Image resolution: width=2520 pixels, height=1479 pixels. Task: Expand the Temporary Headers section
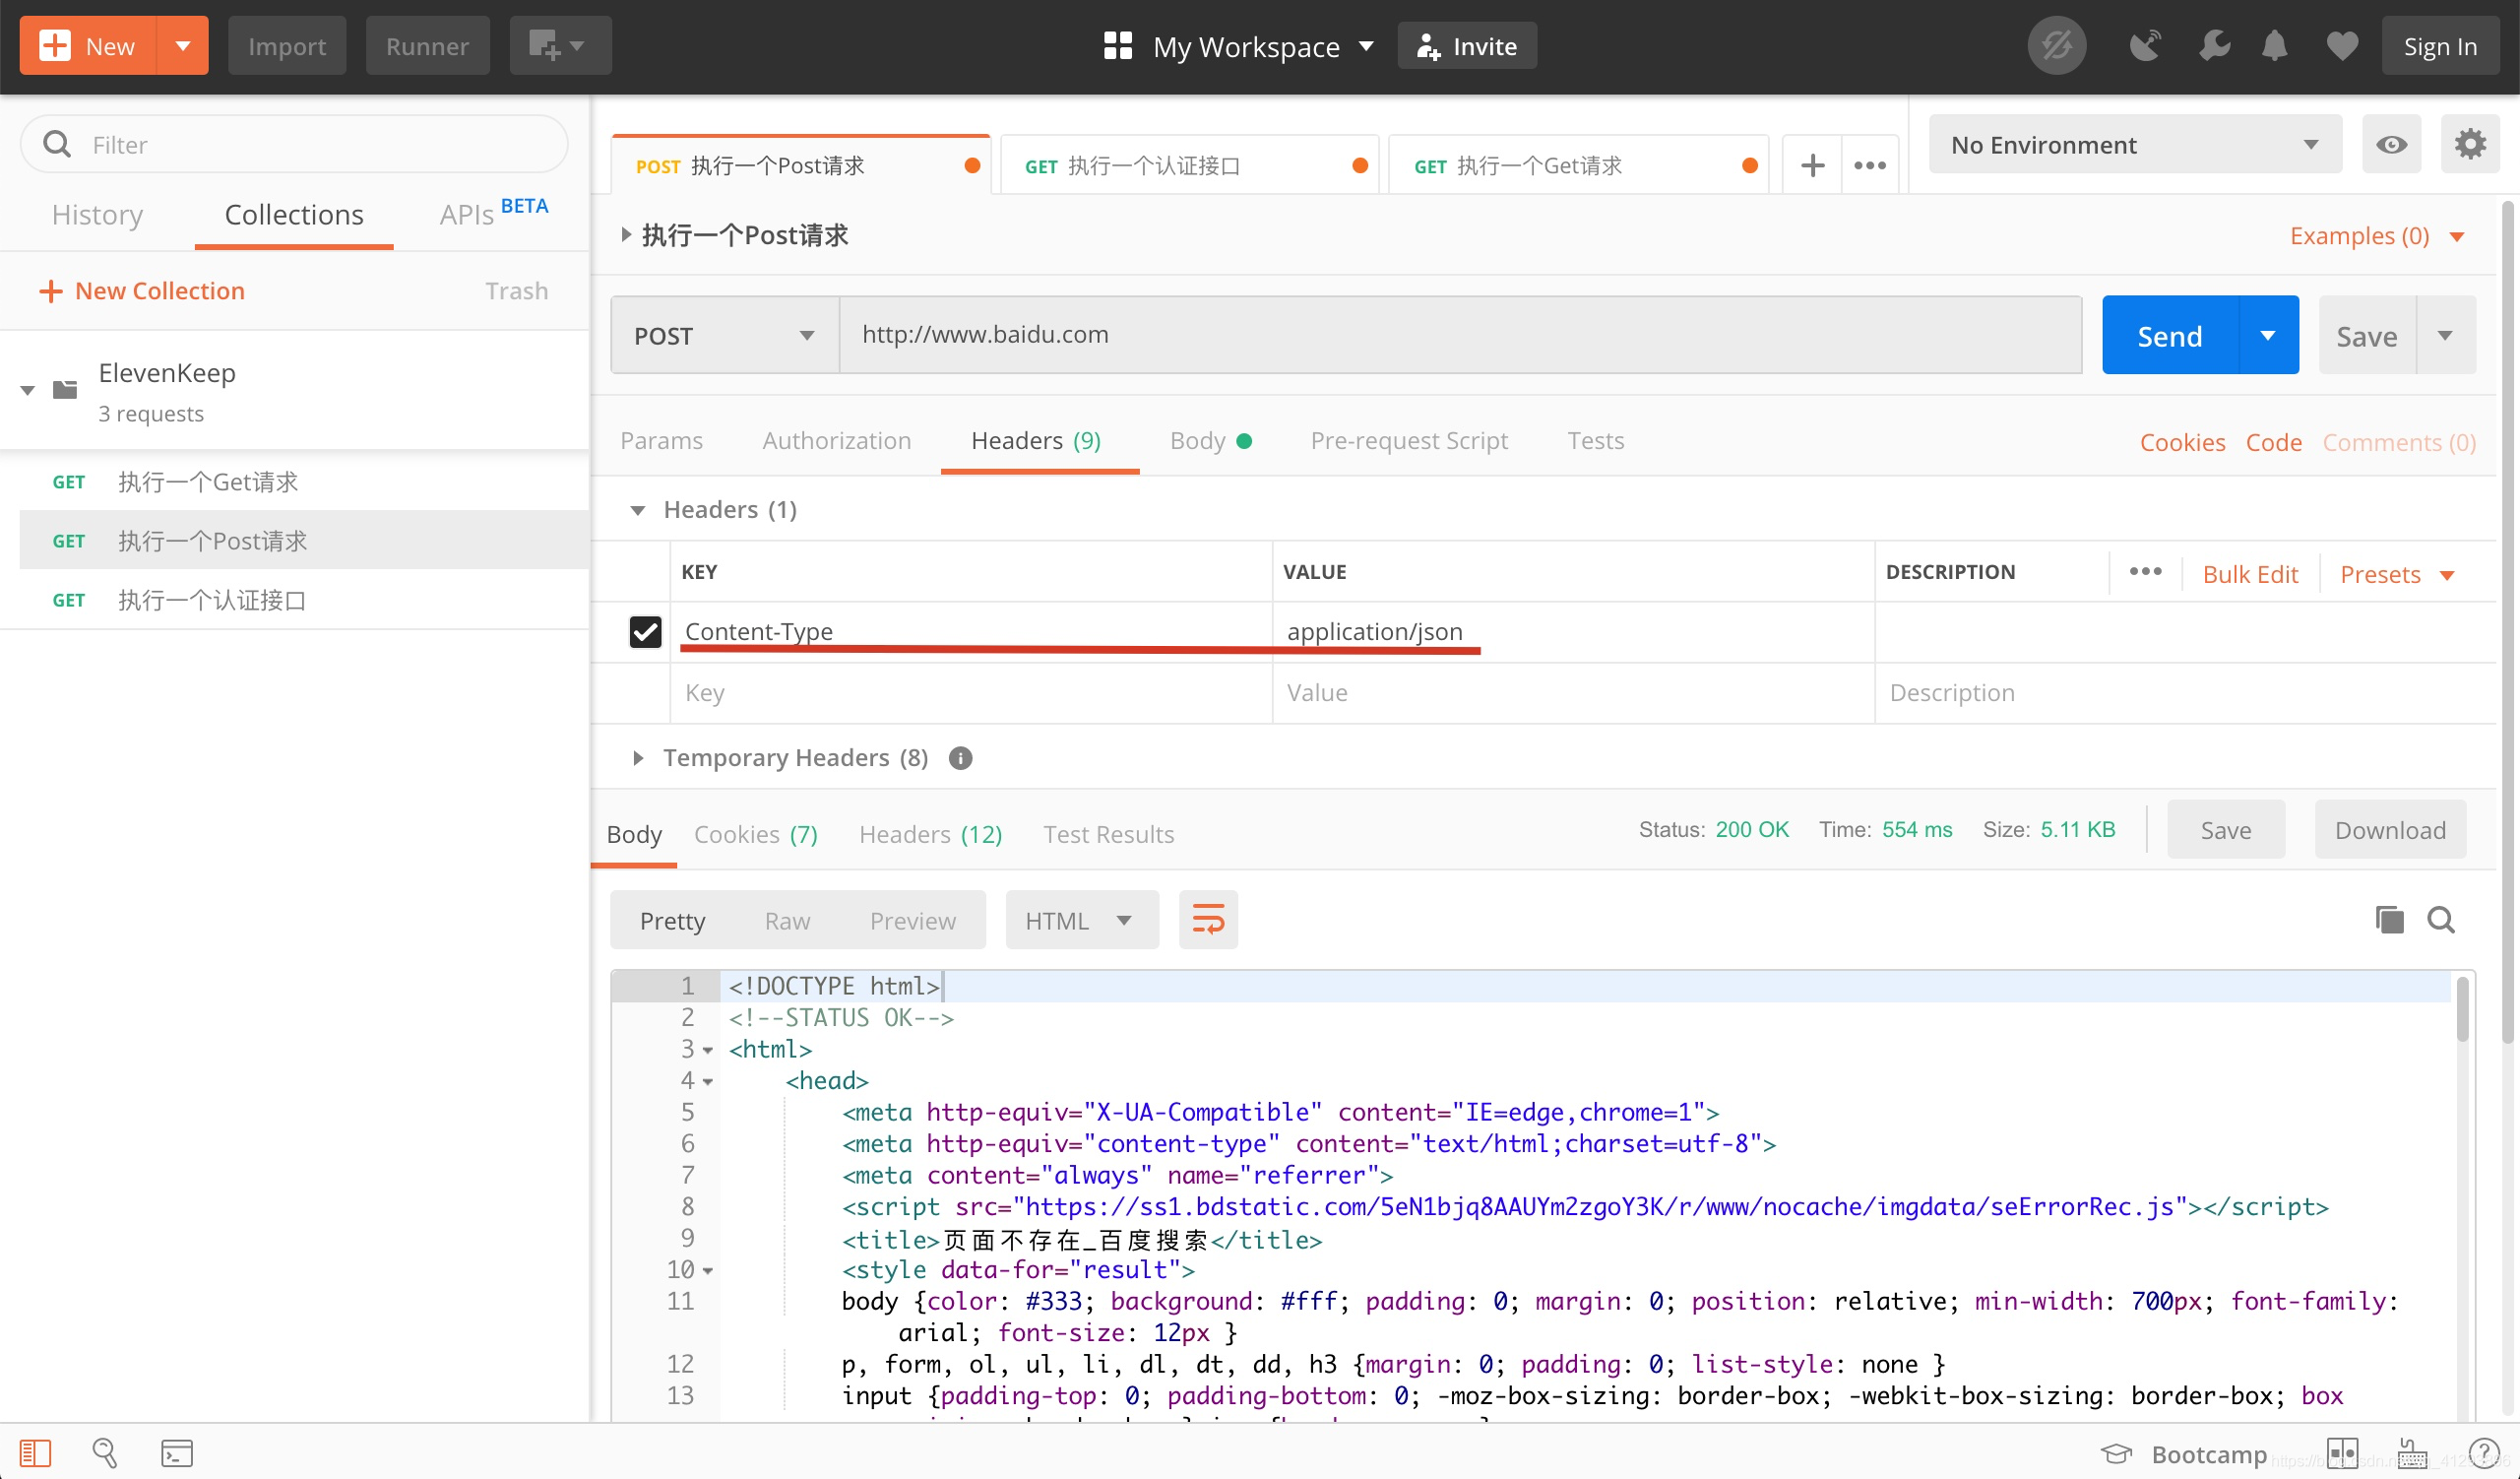coord(637,755)
